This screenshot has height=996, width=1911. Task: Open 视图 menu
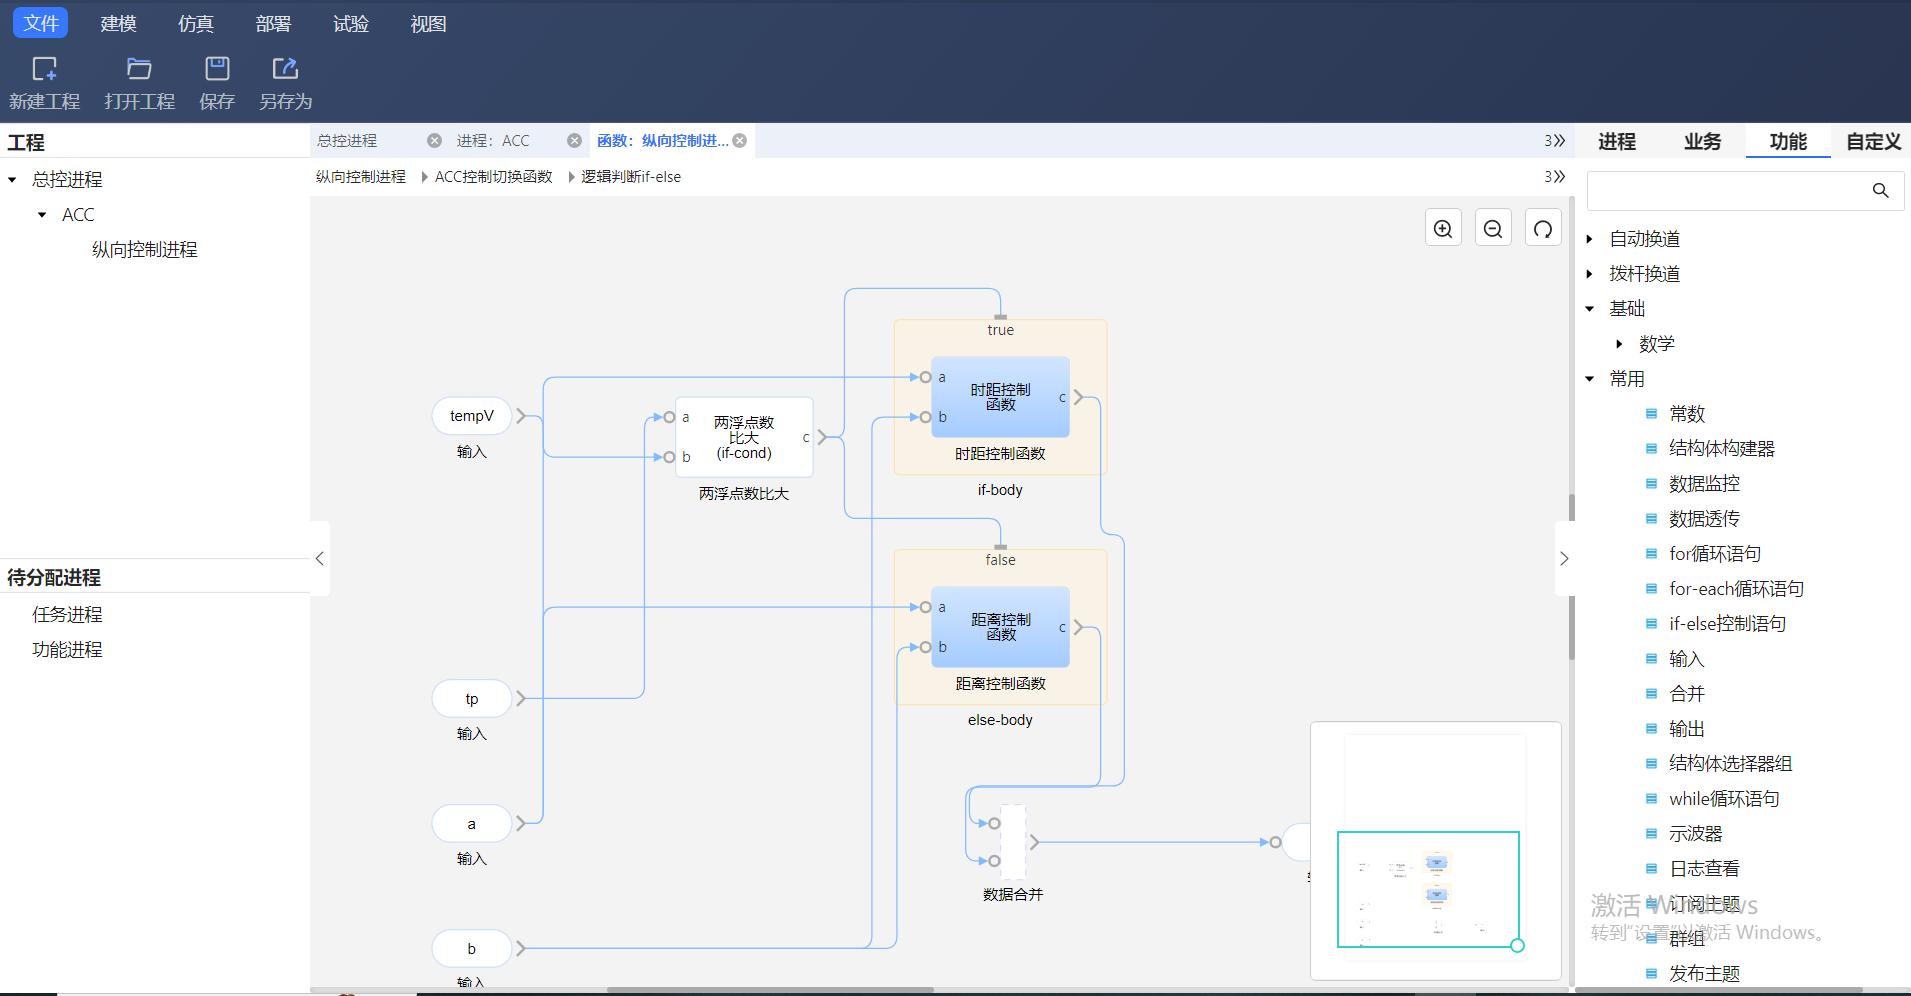428,23
